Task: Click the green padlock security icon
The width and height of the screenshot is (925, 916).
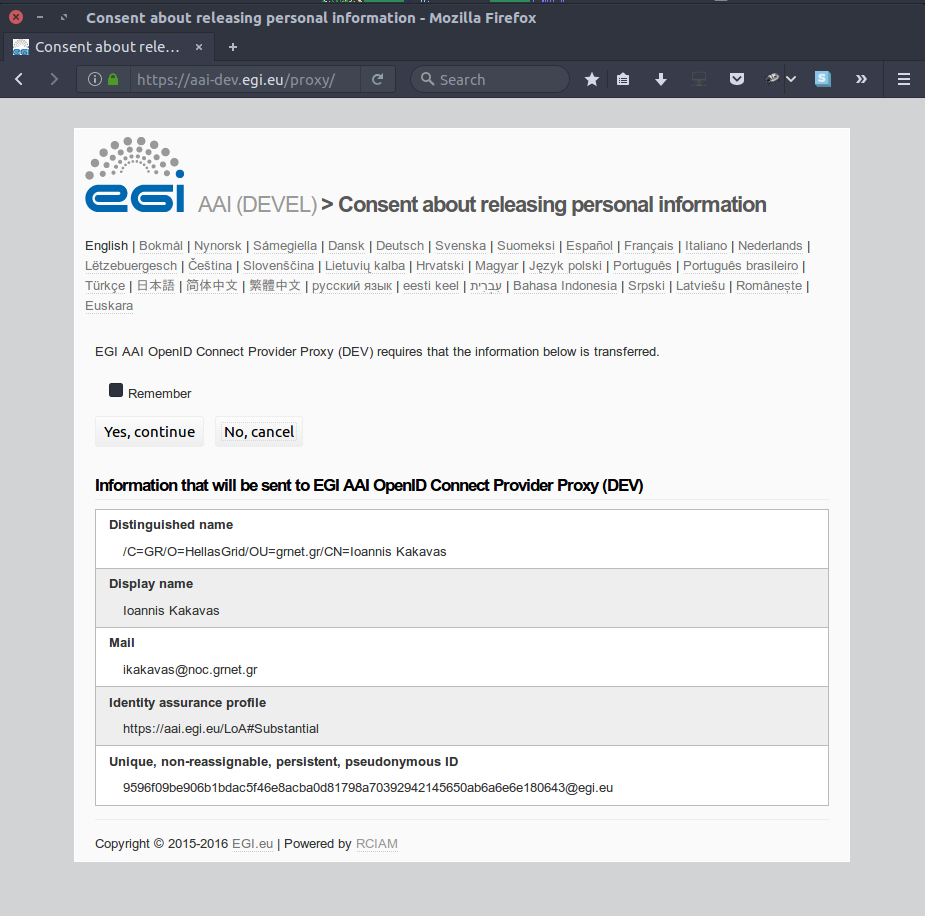Action: 113,80
